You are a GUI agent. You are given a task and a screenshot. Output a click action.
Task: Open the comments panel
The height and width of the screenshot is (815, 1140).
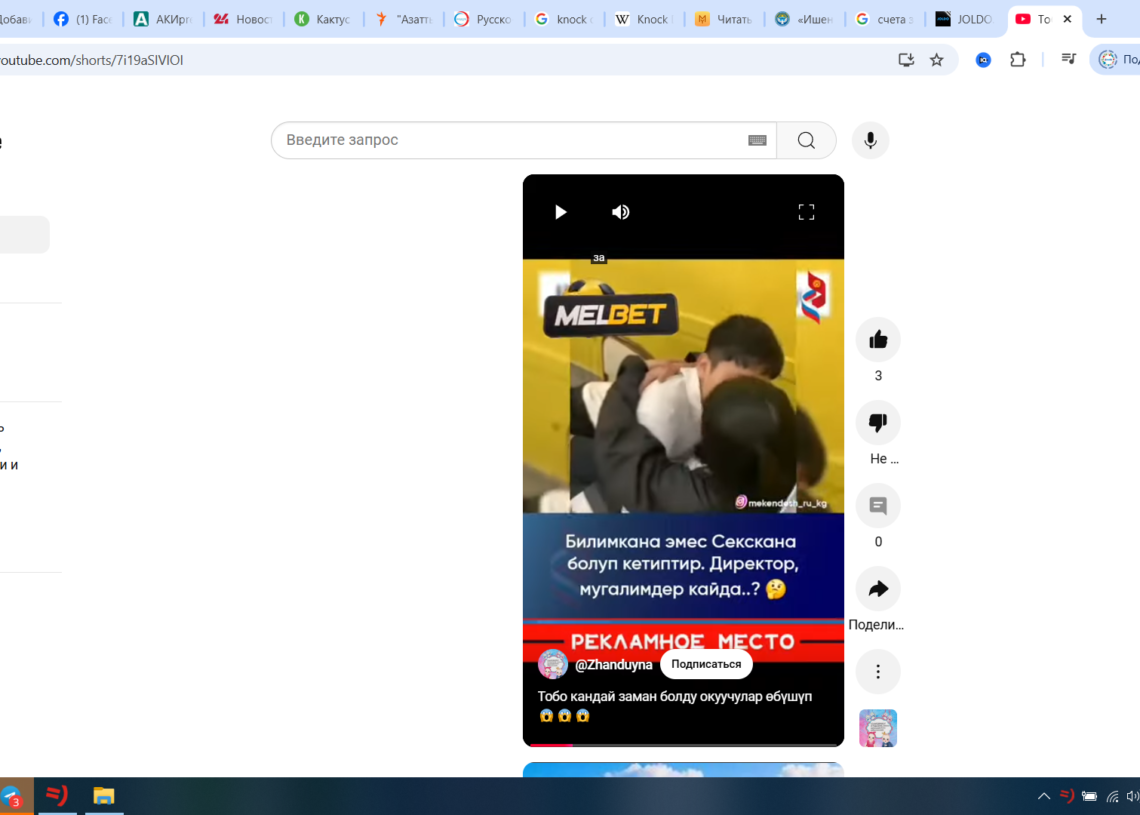pyautogui.click(x=878, y=506)
